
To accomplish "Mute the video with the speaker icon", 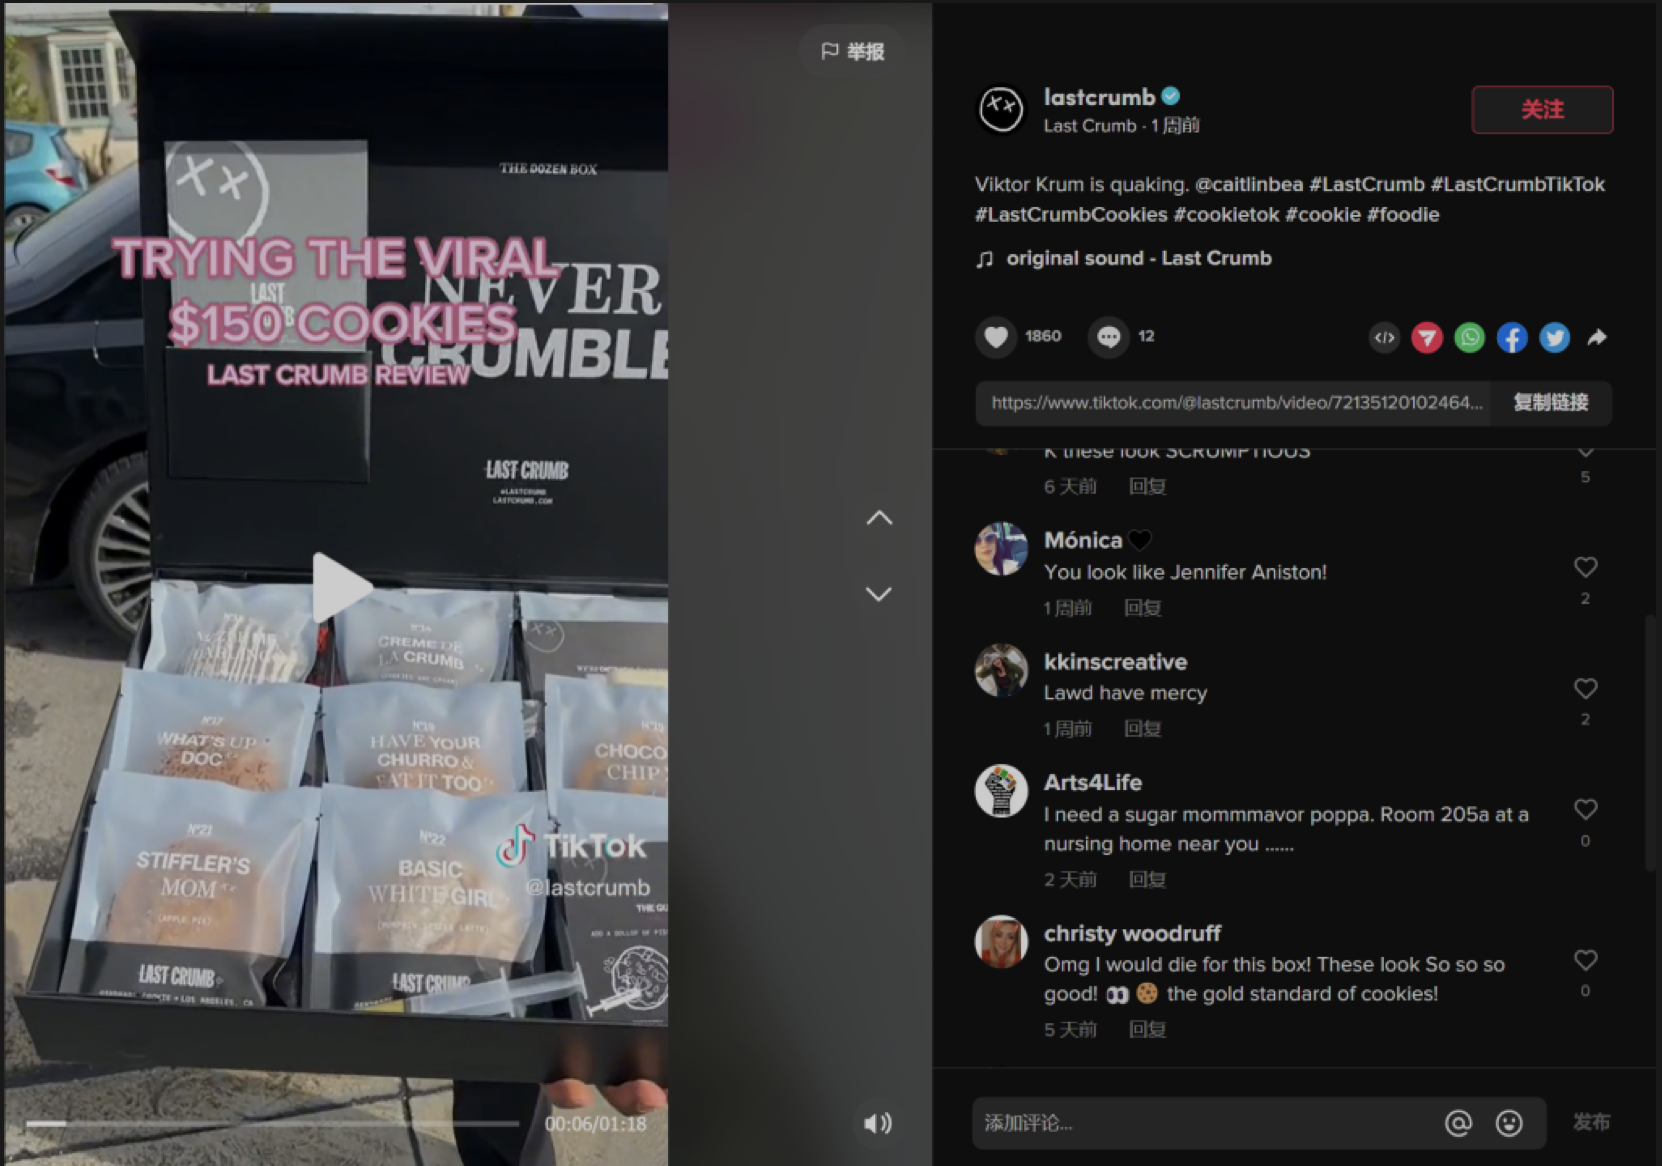I will point(877,1123).
